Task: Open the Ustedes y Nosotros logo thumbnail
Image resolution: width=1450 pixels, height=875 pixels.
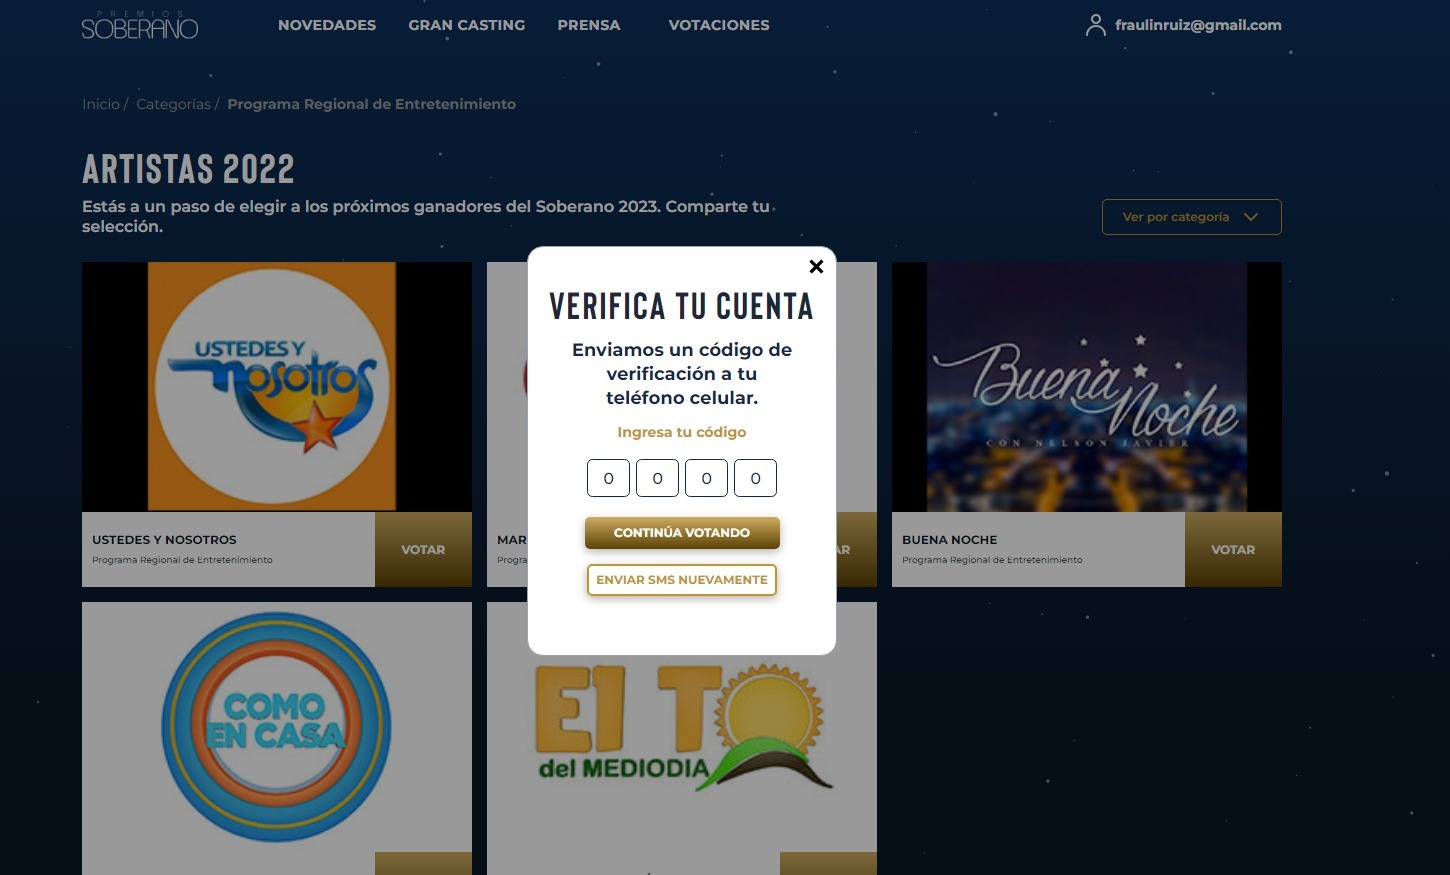Action: [272, 387]
